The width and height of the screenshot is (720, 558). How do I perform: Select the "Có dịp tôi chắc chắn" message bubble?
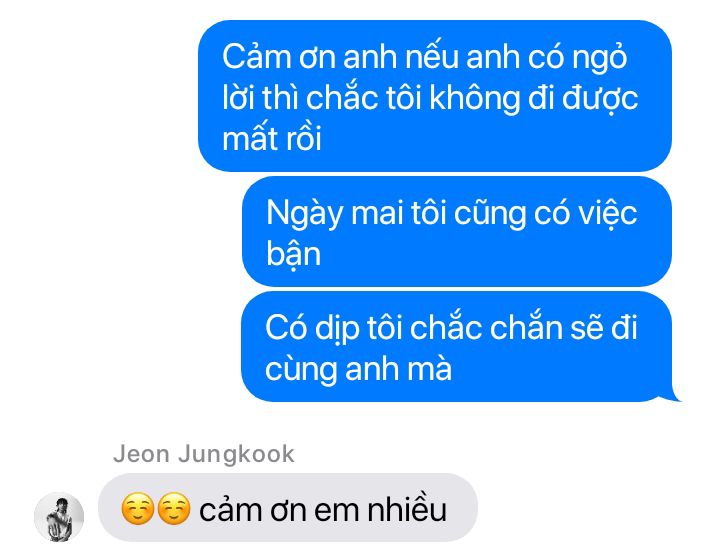pyautogui.click(x=457, y=346)
